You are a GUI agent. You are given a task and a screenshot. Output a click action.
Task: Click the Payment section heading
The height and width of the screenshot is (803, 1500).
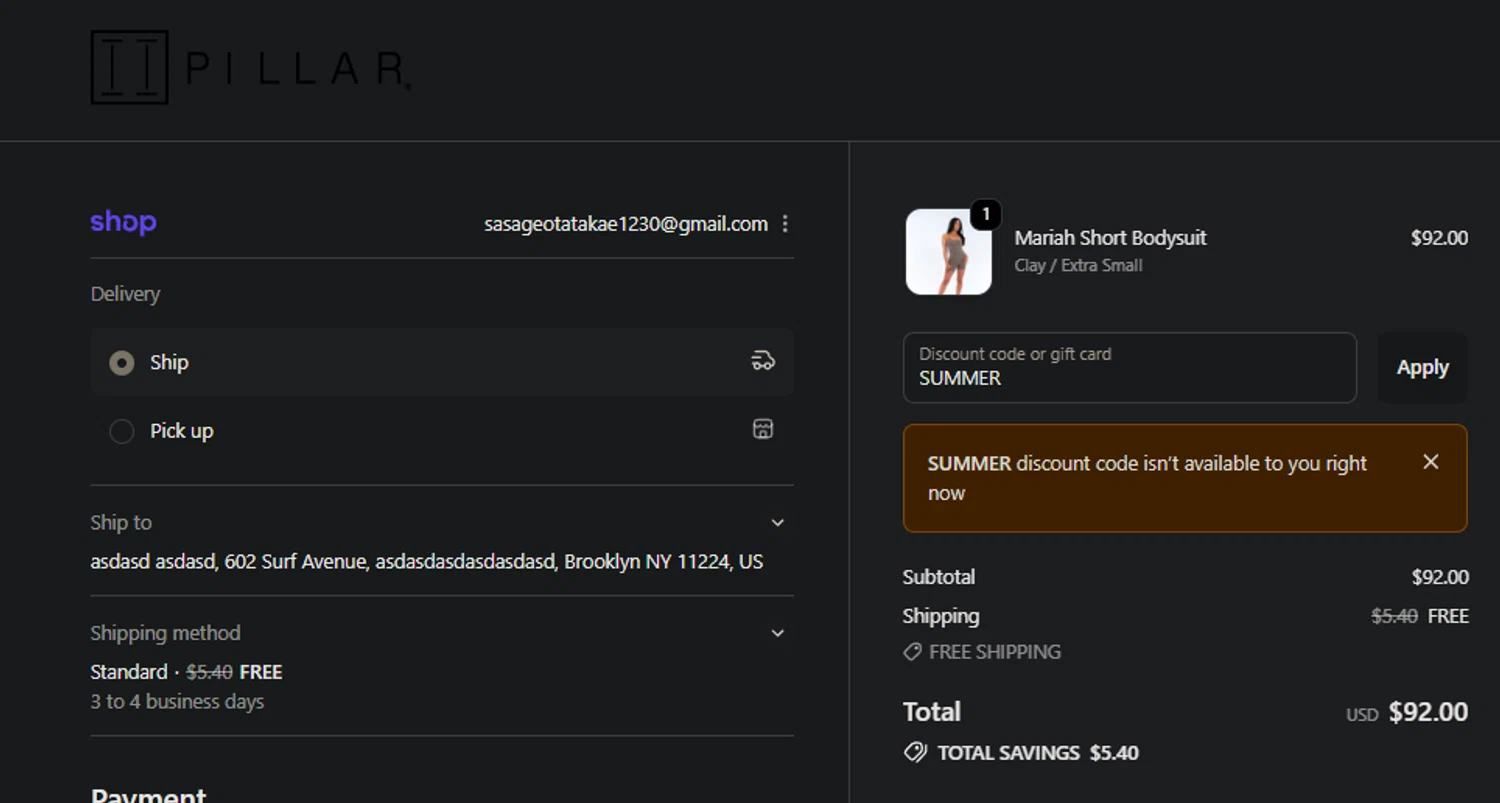pyautogui.click(x=148, y=795)
